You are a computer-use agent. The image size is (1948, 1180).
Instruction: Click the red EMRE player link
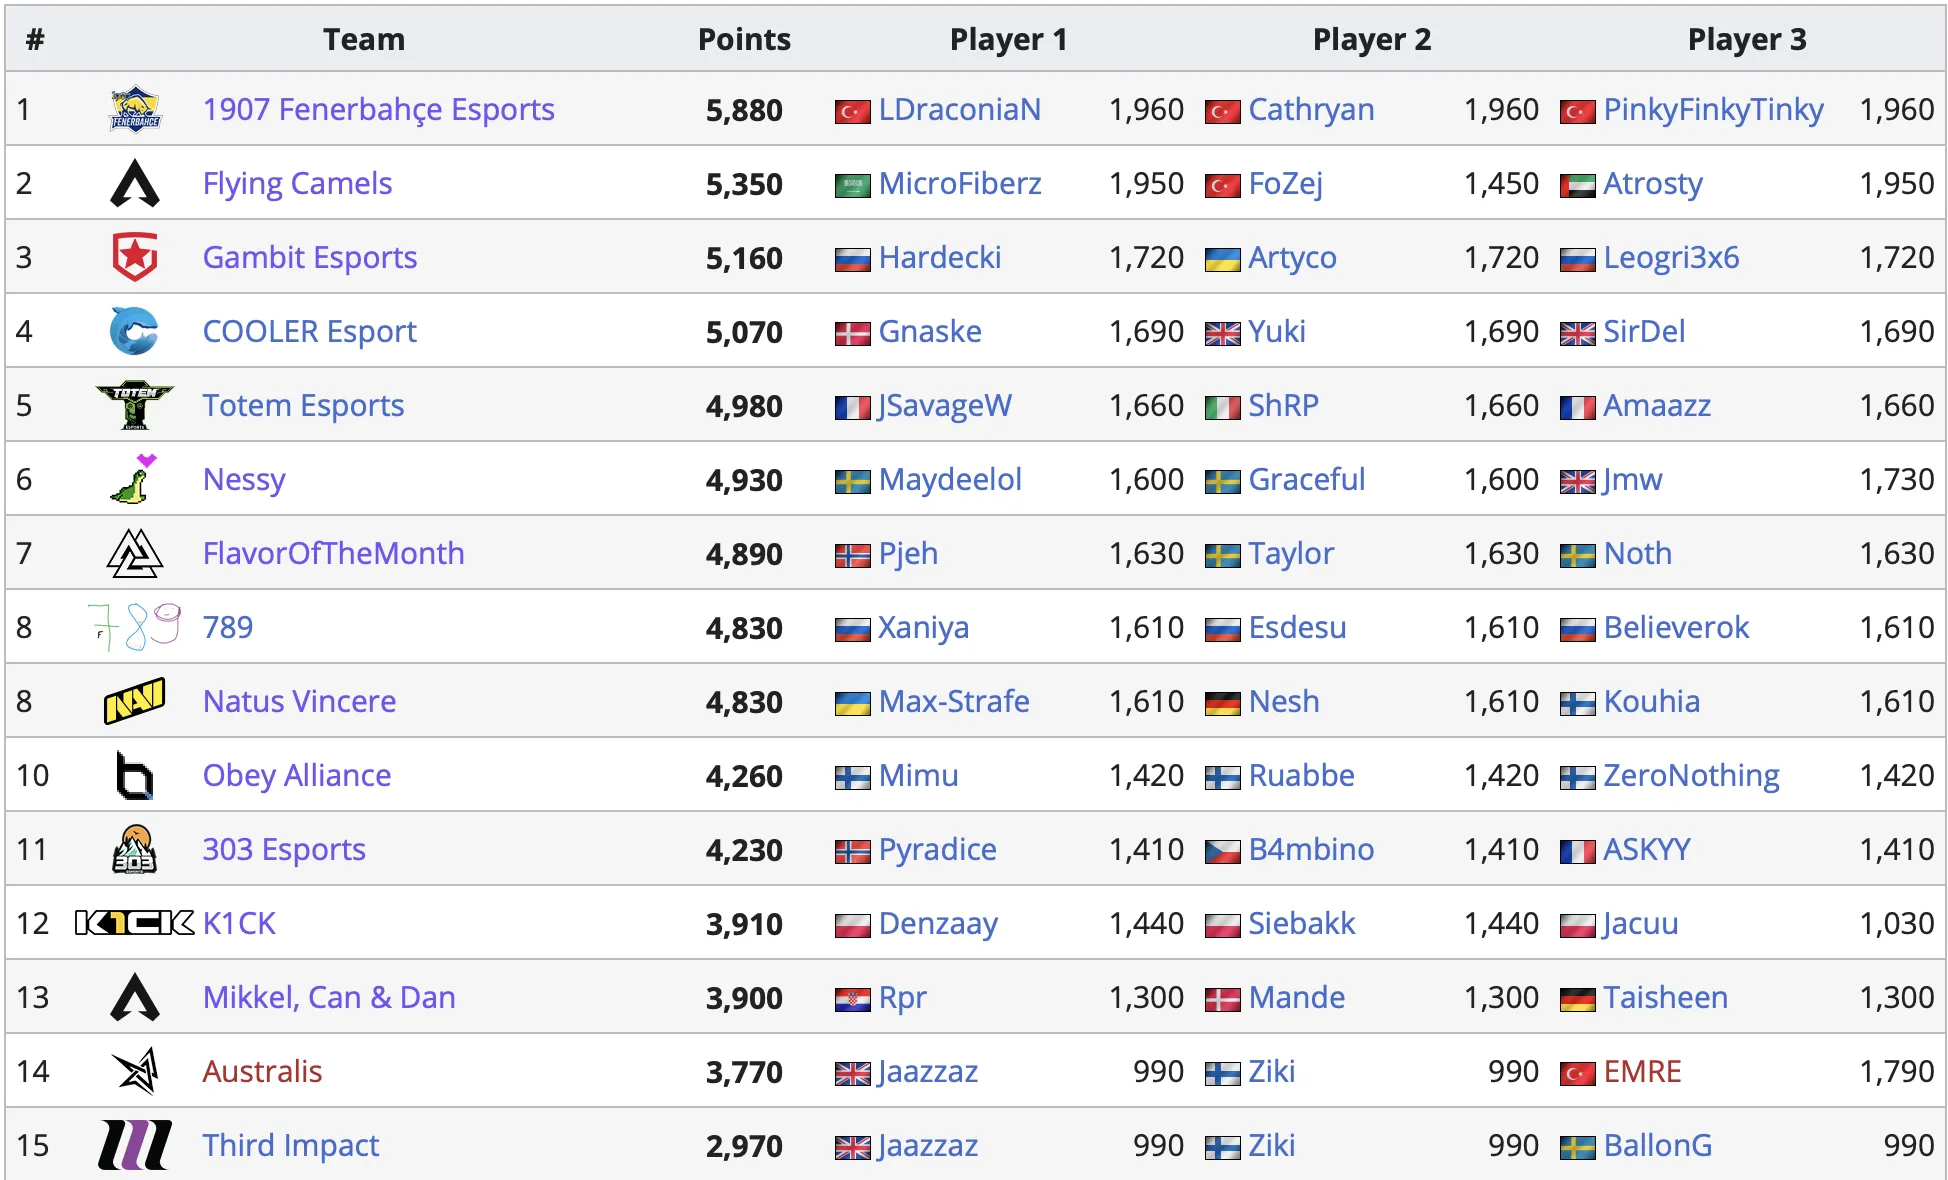[1642, 1072]
